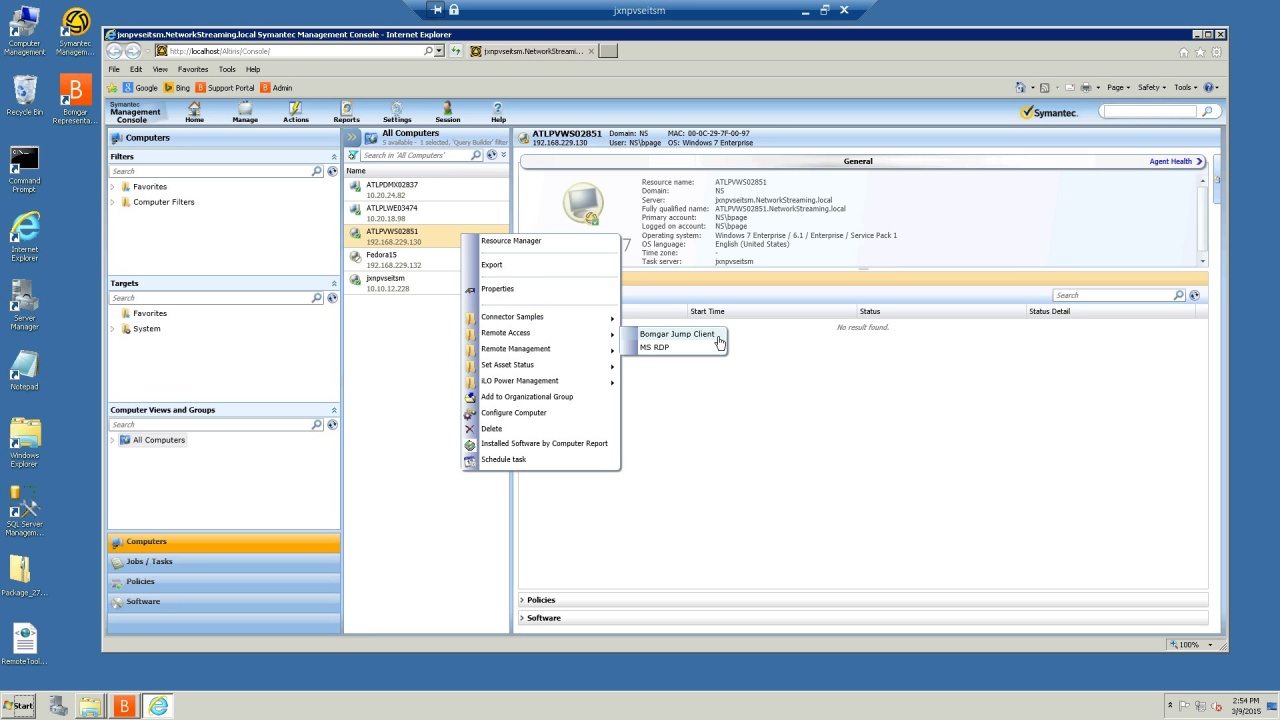Select MS RDP from submenu
This screenshot has width=1280, height=720.
(x=654, y=347)
